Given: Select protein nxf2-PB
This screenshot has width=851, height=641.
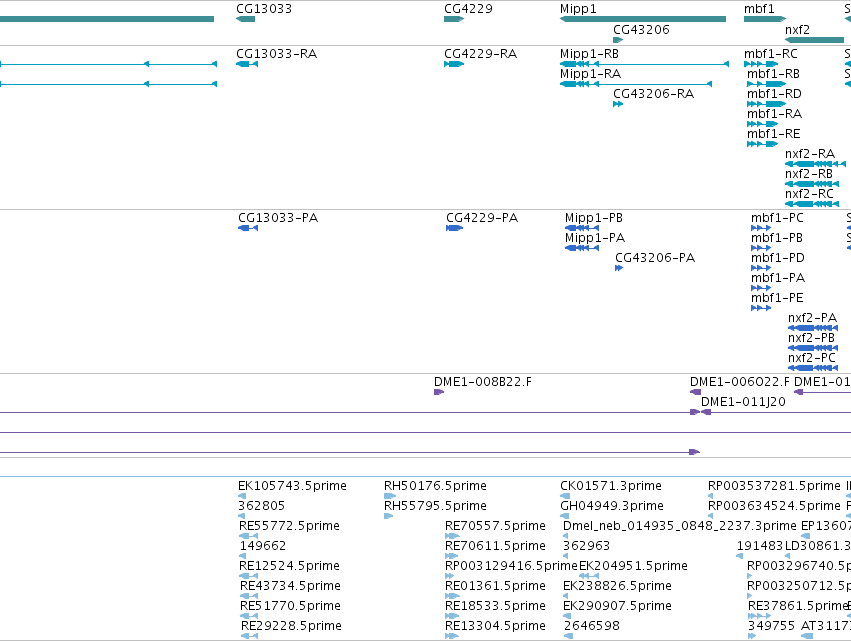Looking at the screenshot, I should coord(811,338).
